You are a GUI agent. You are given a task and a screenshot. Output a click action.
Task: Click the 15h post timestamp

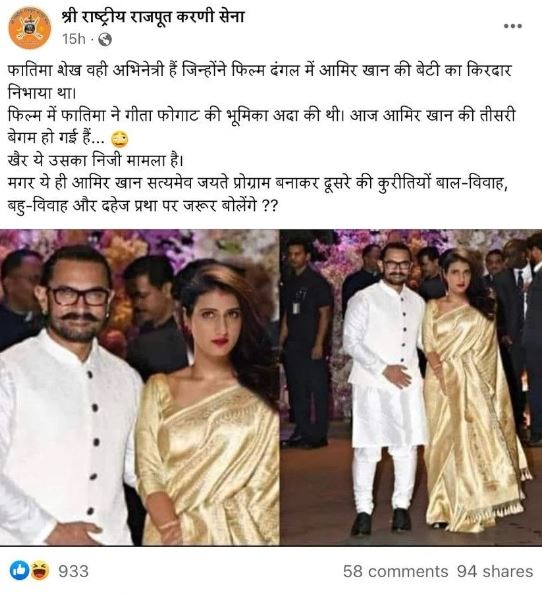tap(74, 39)
